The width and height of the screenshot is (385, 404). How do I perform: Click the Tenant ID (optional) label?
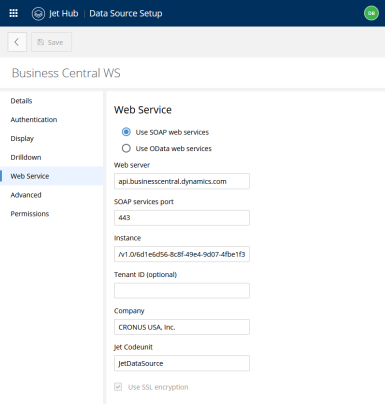pyautogui.click(x=145, y=274)
